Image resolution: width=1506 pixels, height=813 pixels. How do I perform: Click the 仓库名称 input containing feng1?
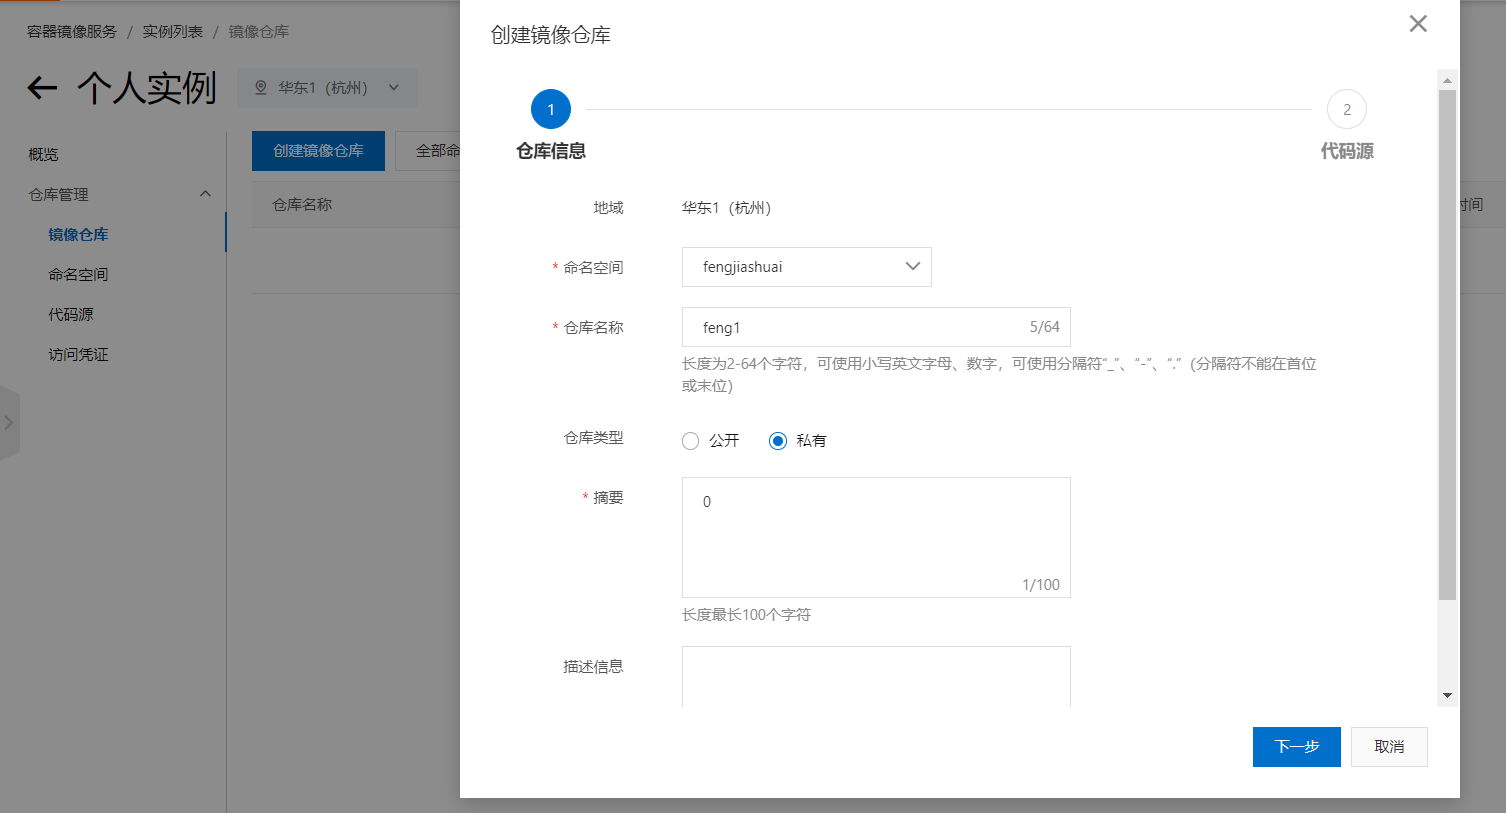[x=876, y=327]
